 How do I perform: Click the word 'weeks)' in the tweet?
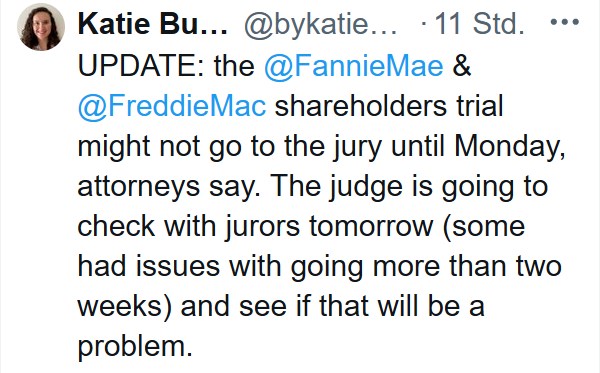(x=125, y=306)
